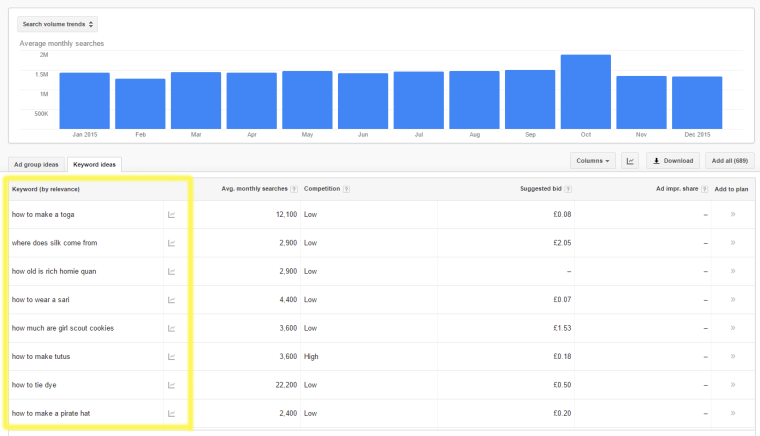Screen dimensions: 760x436
Task: Show trend chart for how to tie dye
Action: (x=172, y=385)
